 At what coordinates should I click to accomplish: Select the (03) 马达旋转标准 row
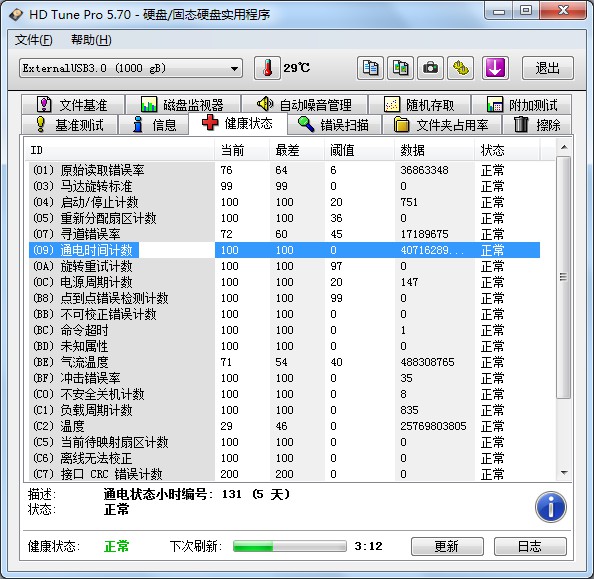coord(284,186)
